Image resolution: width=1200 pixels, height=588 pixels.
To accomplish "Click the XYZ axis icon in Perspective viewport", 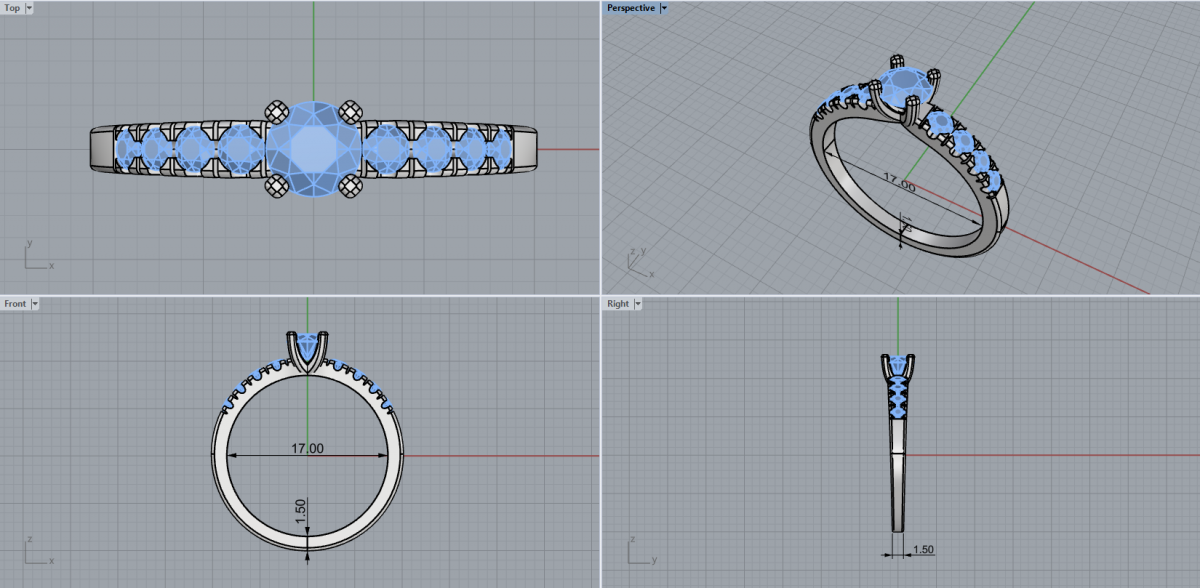I will pos(637,262).
